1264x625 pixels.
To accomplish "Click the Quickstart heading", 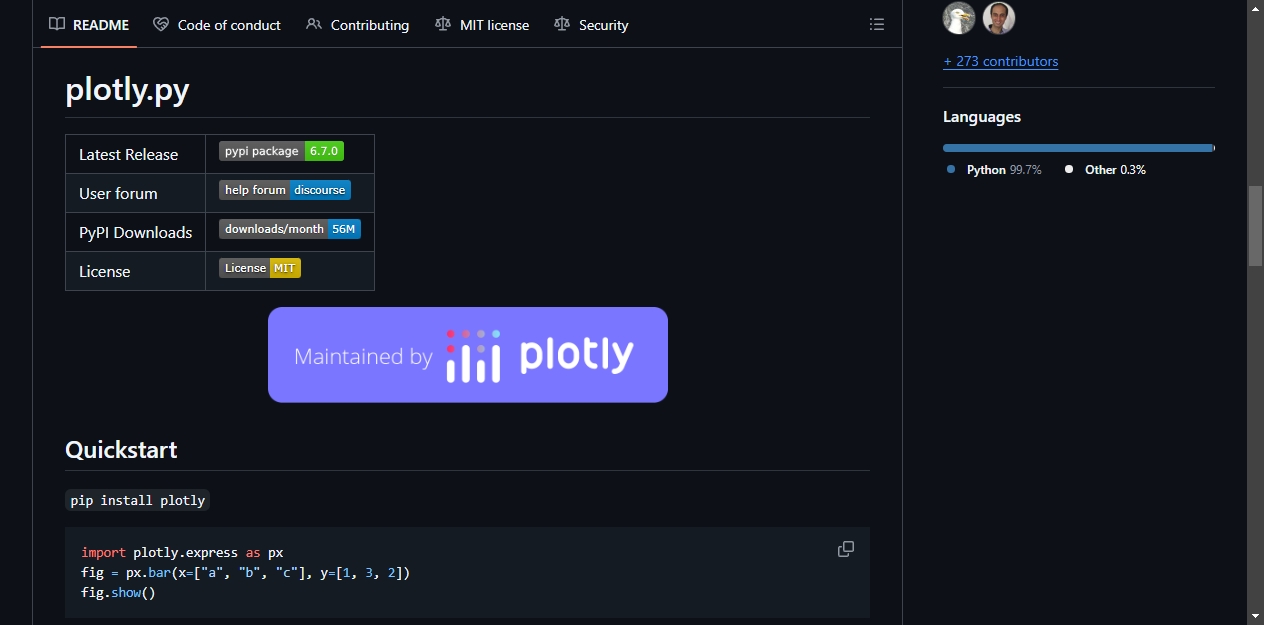I will 121,450.
